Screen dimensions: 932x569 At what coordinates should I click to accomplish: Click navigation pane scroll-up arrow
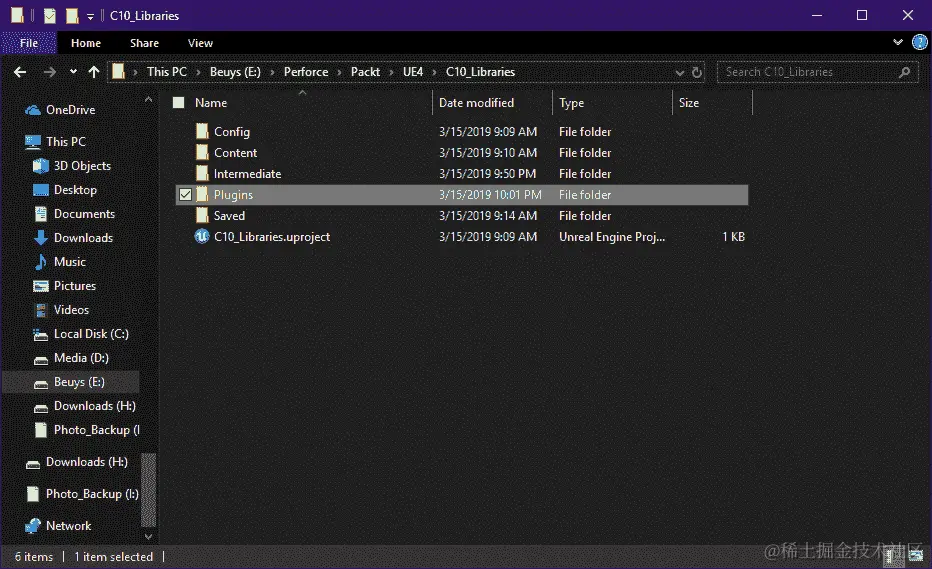pyautogui.click(x=149, y=99)
